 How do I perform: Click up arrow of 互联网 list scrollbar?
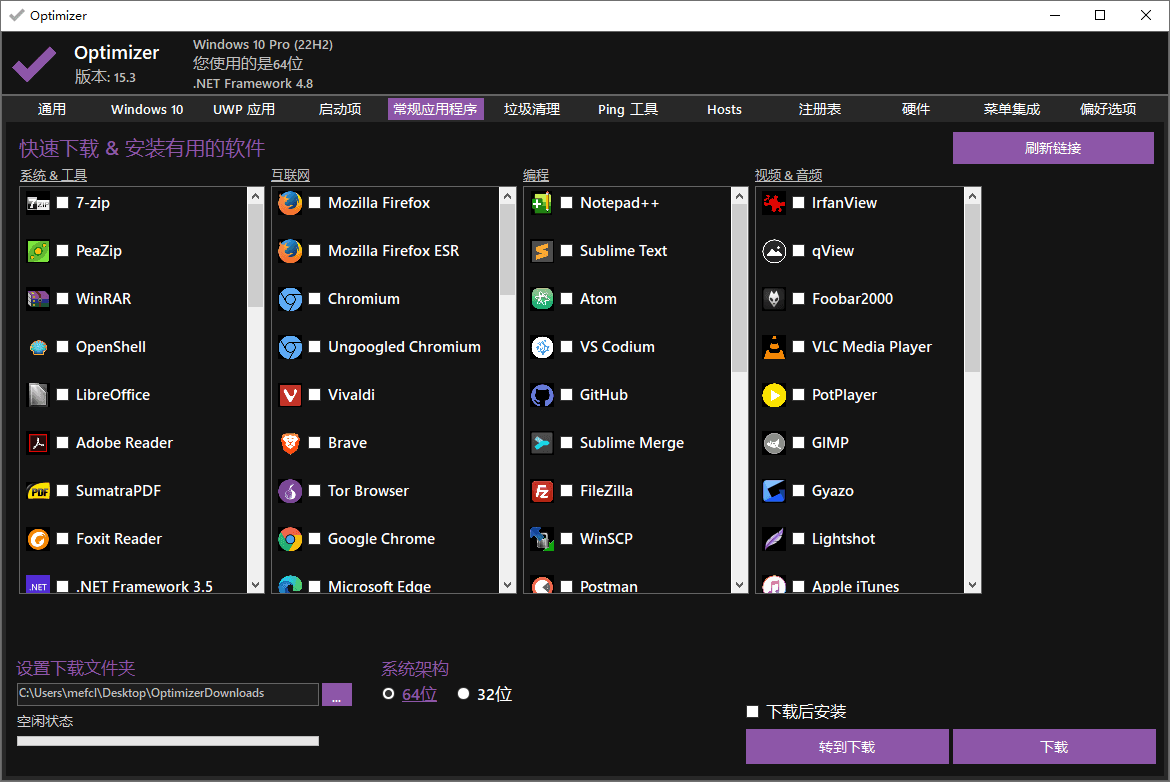tap(508, 196)
